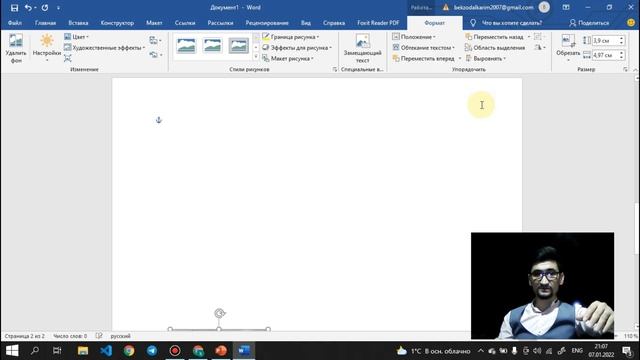This screenshot has width=640, height=360.
Task: Open Граница рисунка dropdown
Action: (x=291, y=37)
